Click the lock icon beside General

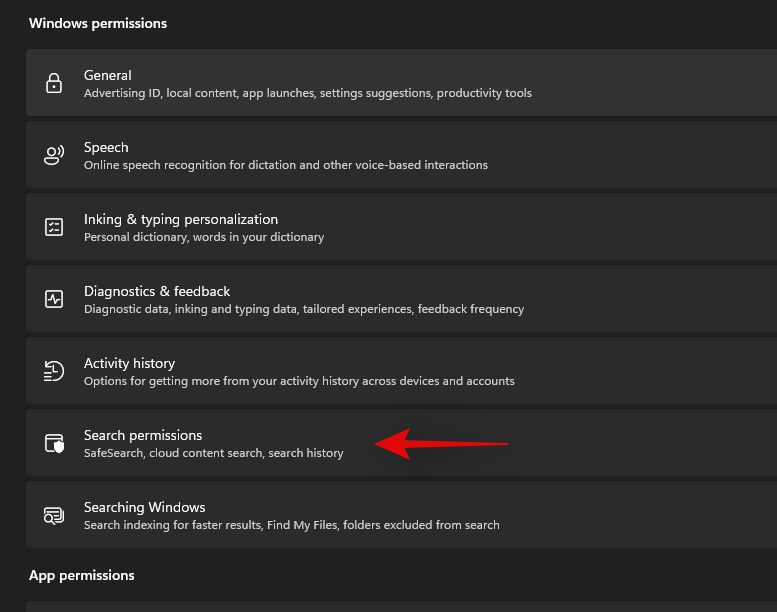click(x=54, y=83)
